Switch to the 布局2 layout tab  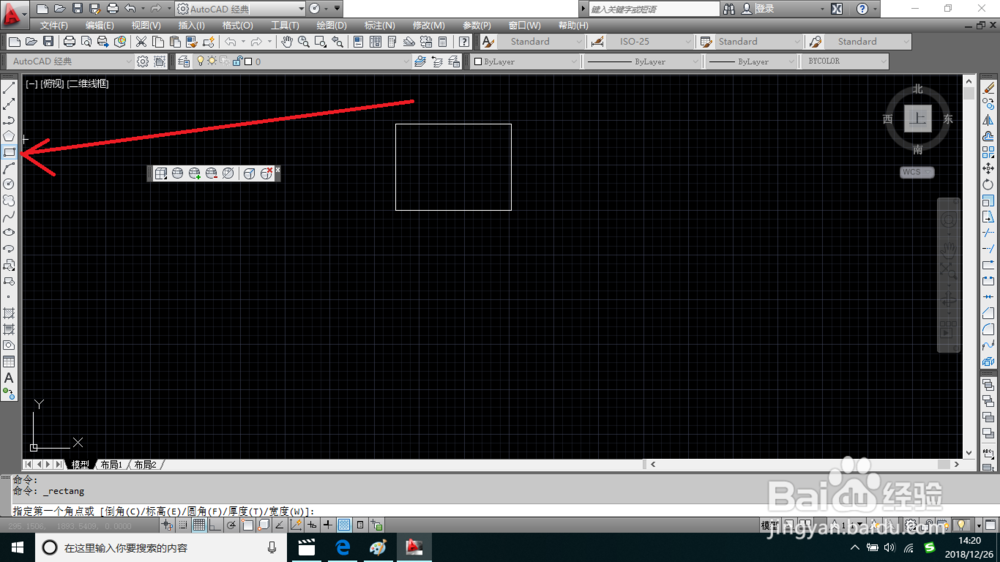tap(145, 464)
